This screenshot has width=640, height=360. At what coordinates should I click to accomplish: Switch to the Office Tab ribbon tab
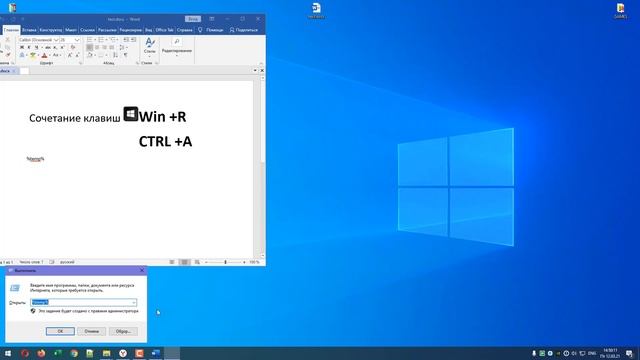coord(164,30)
